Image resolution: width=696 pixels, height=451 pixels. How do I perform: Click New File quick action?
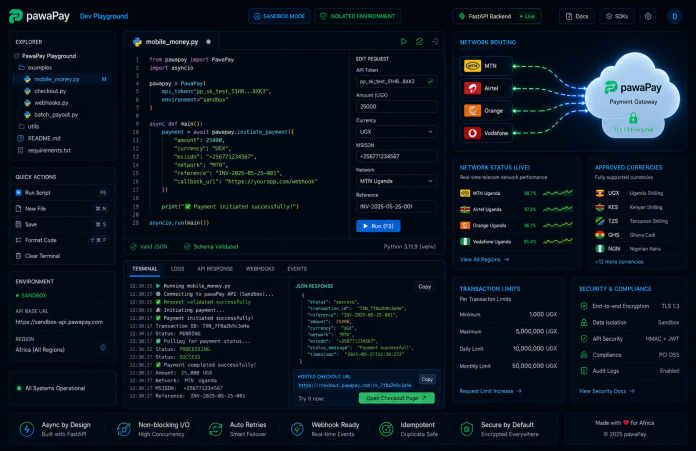[x=61, y=209]
